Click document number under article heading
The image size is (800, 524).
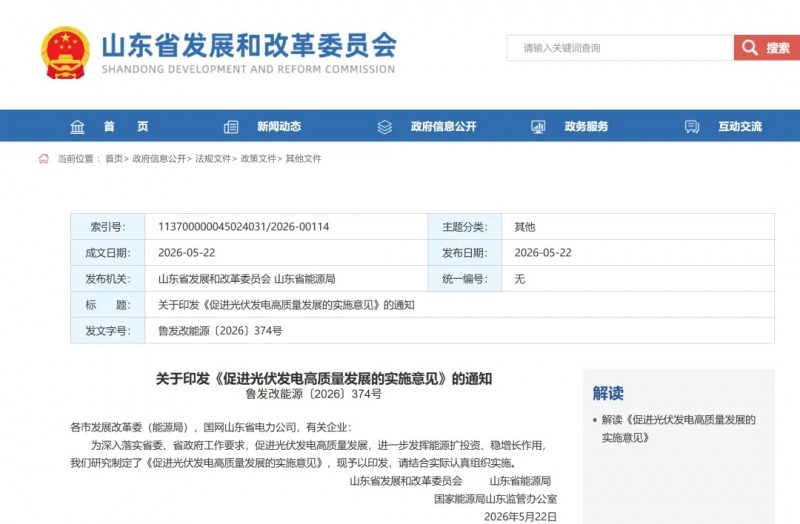coord(313,394)
